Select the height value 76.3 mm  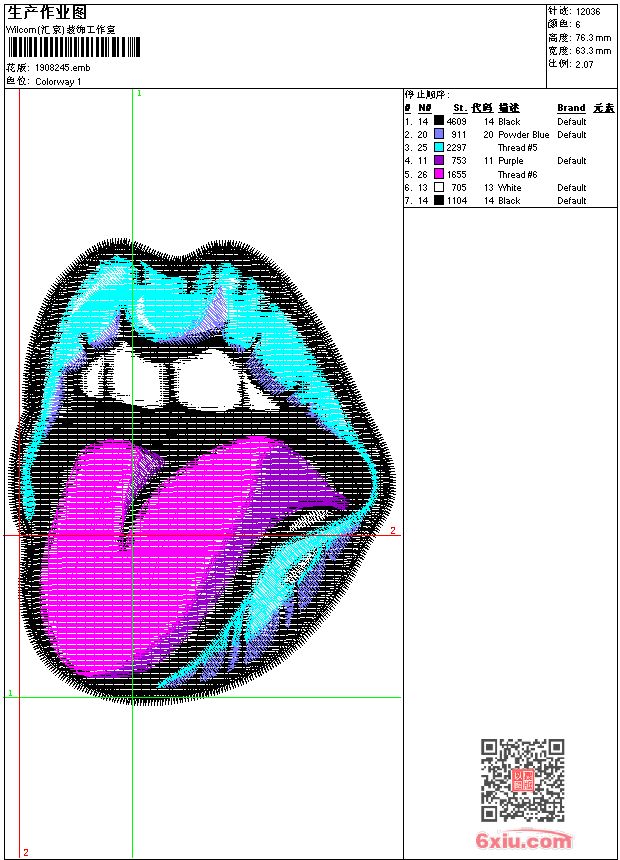pos(593,38)
